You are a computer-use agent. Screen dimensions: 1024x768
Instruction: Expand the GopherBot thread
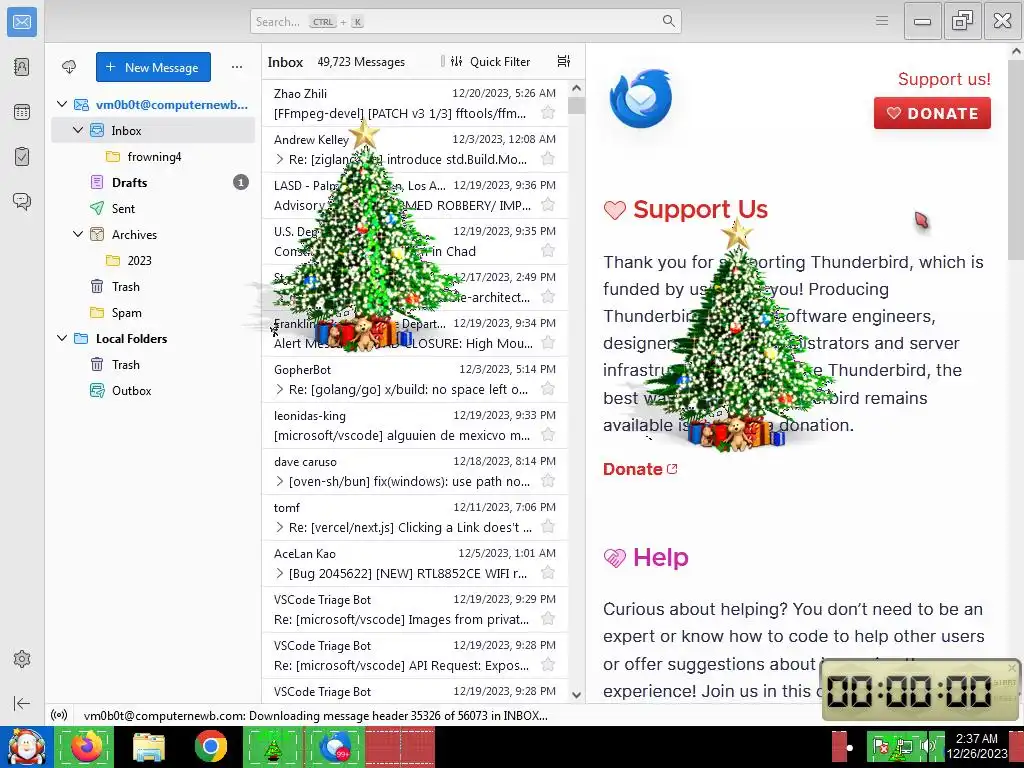tap(280, 389)
